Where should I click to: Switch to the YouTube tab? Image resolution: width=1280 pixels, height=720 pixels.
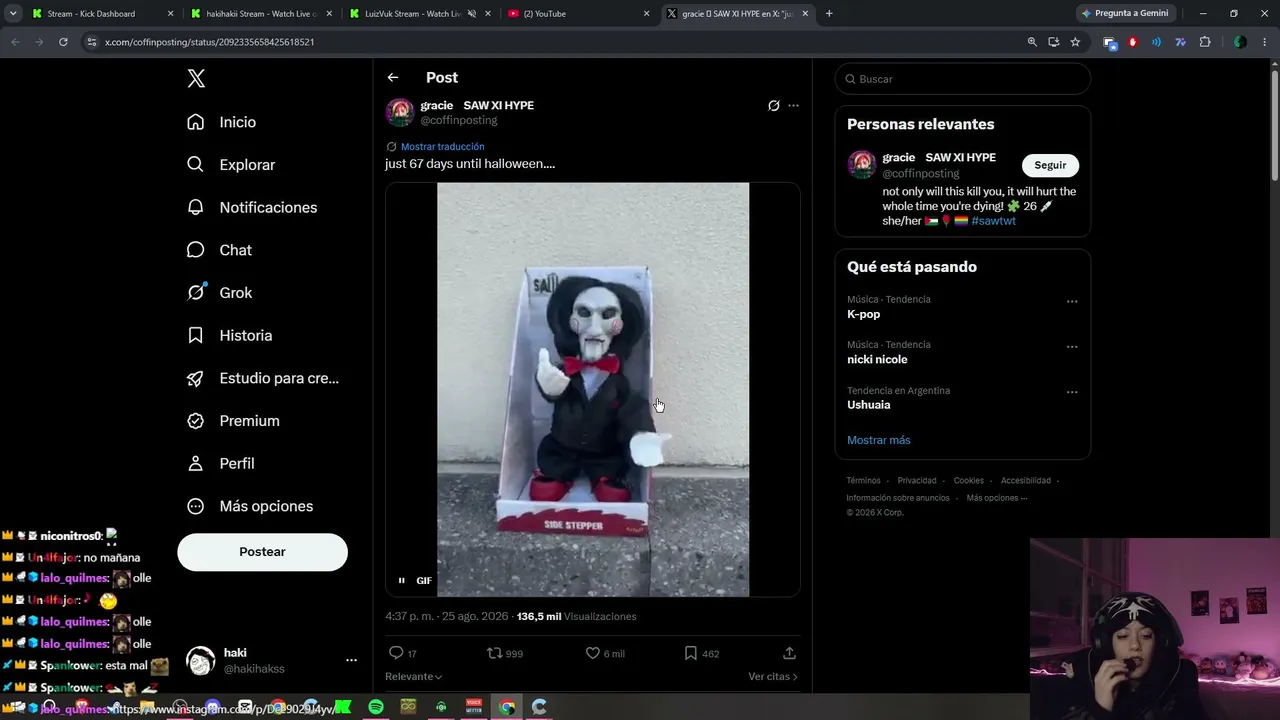[x=577, y=14]
